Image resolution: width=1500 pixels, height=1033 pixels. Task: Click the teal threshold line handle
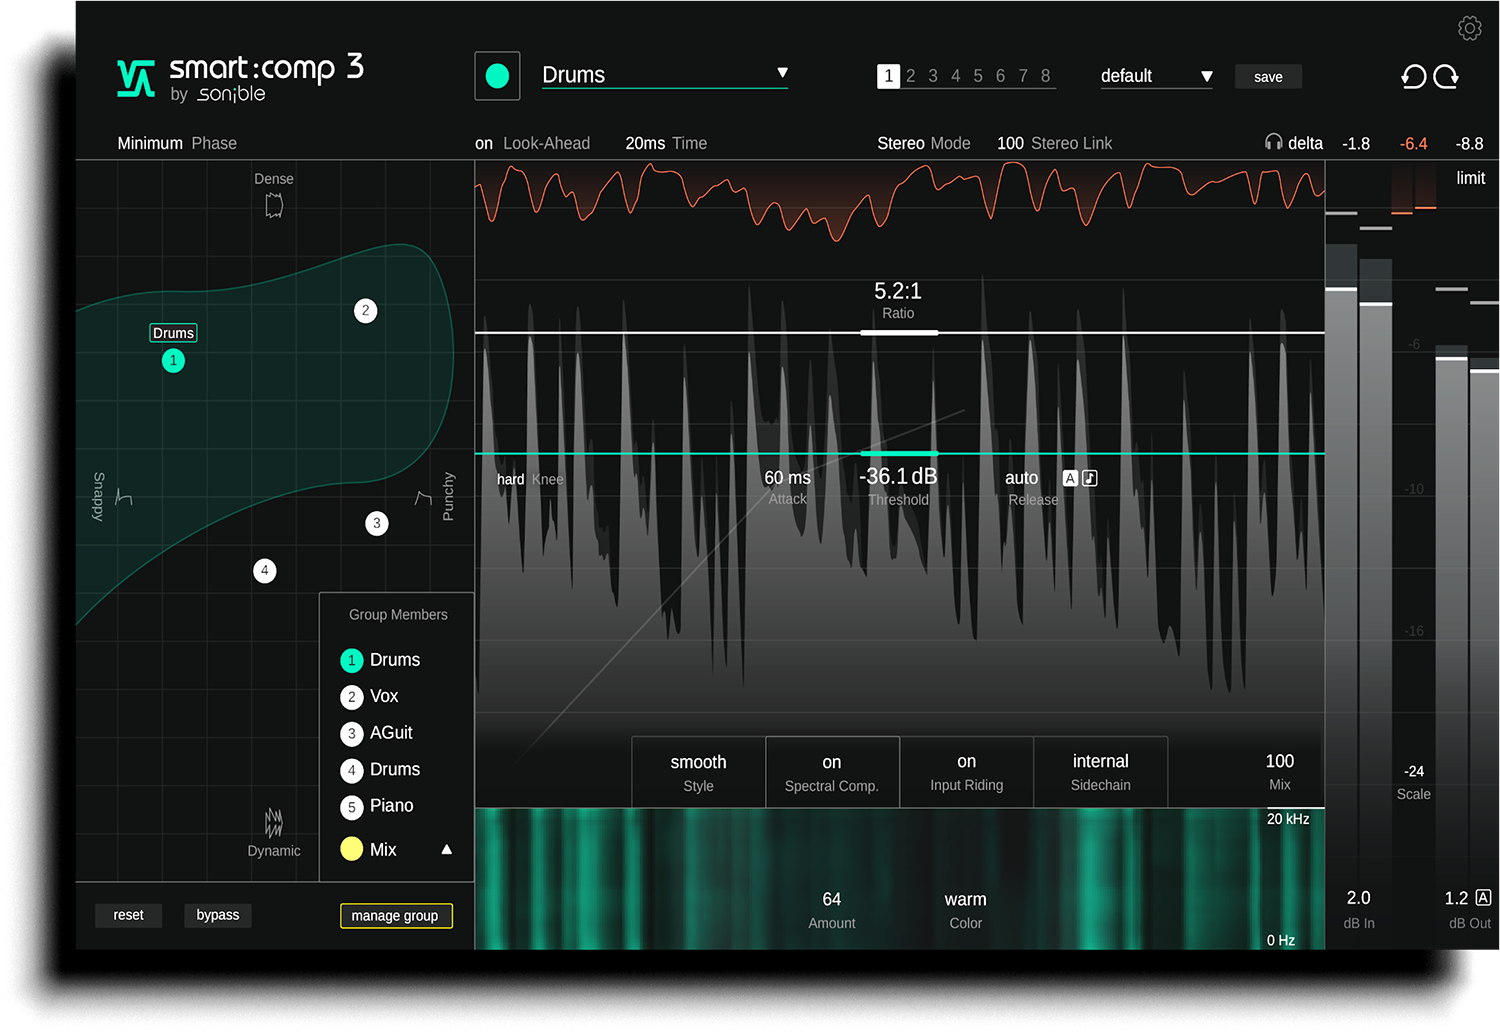898,454
